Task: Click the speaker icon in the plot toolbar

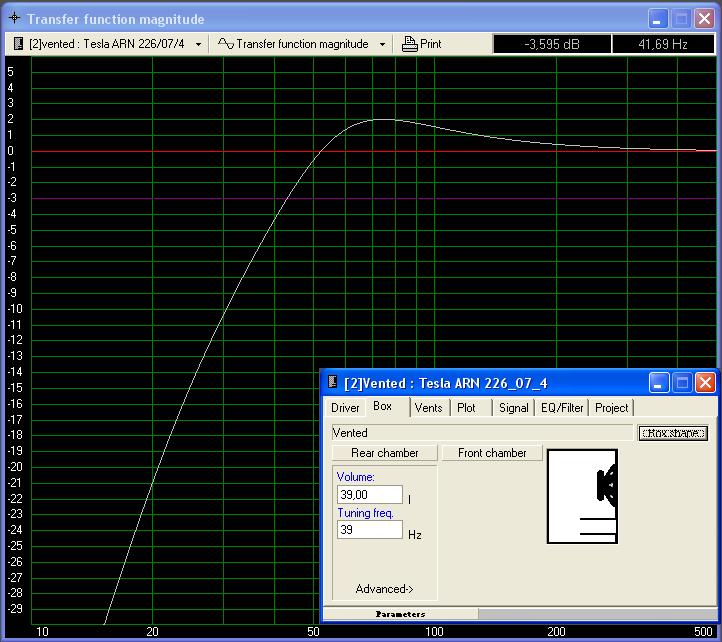Action: [18, 44]
